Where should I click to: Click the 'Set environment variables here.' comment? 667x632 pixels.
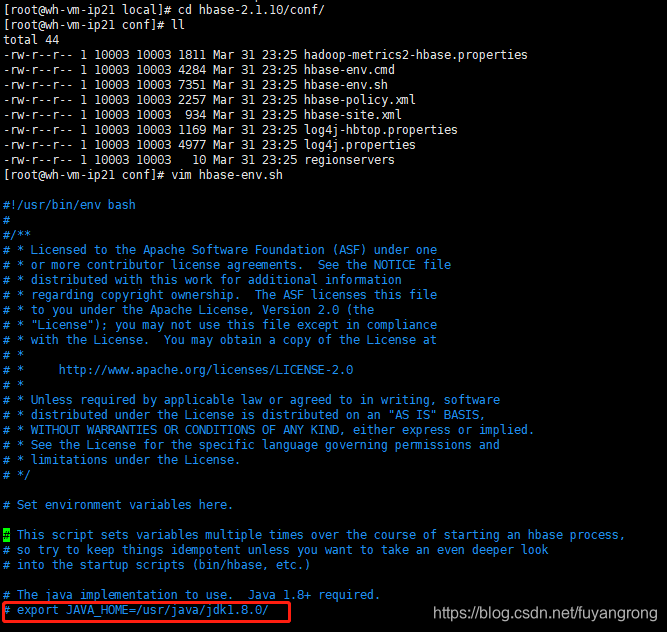point(118,505)
